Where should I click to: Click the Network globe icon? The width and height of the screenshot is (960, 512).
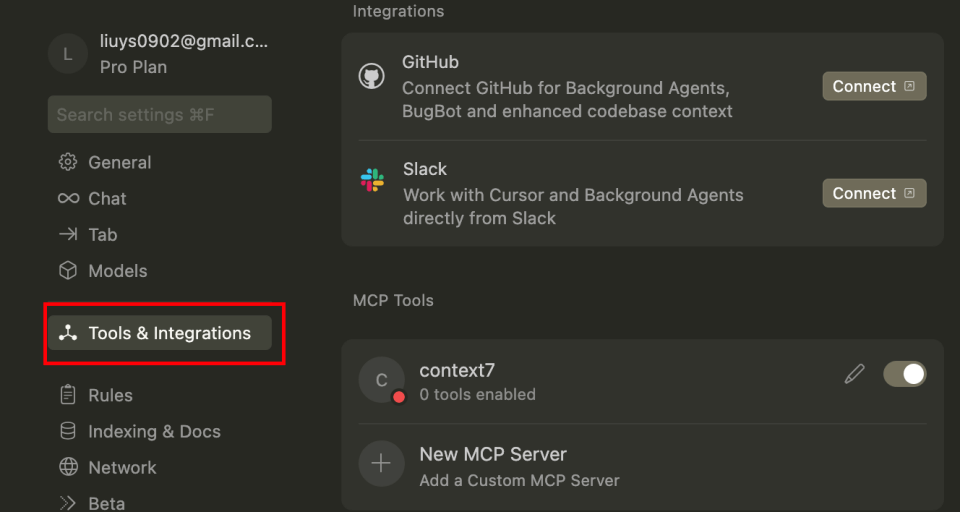(68, 467)
